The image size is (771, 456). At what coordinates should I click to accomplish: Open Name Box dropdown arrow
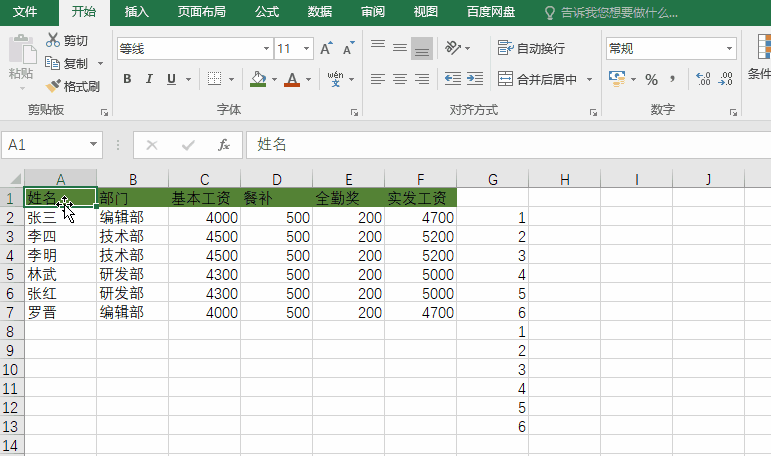[93, 144]
